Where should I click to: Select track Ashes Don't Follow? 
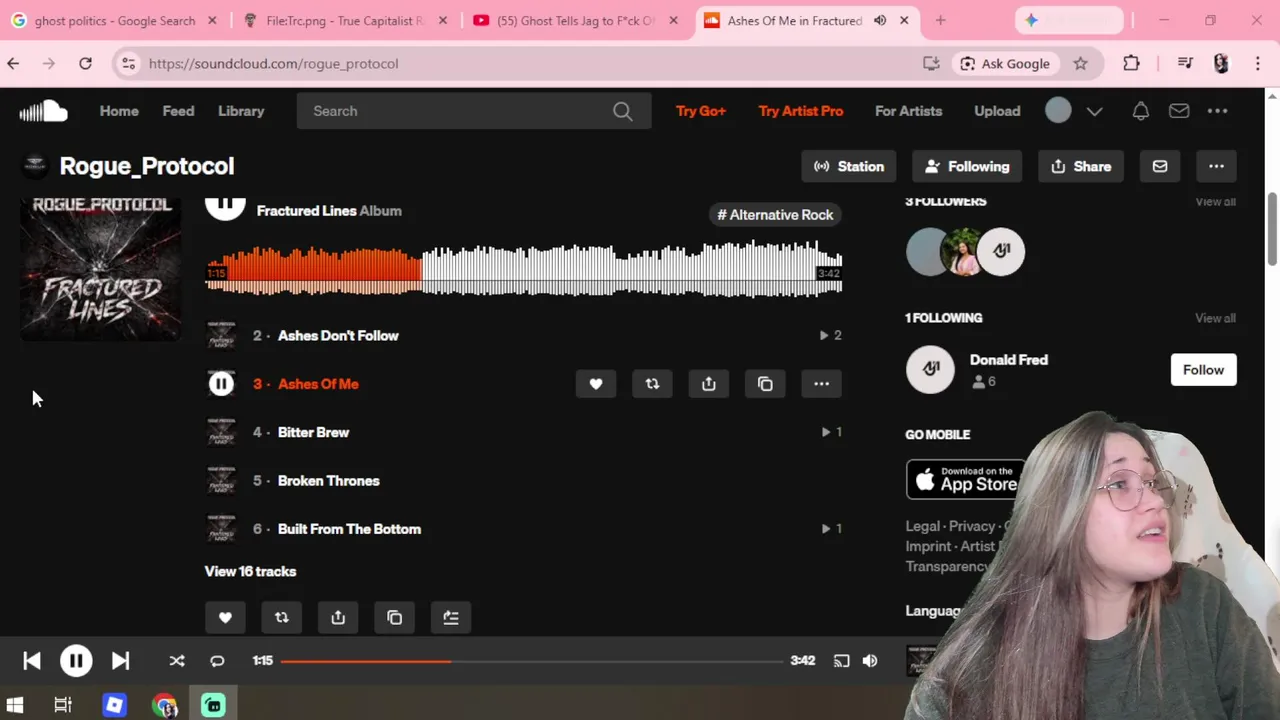[338, 336]
